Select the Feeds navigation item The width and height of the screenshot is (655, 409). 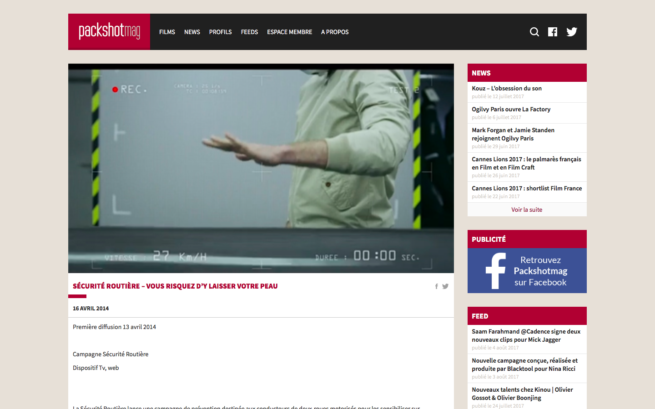coord(249,32)
